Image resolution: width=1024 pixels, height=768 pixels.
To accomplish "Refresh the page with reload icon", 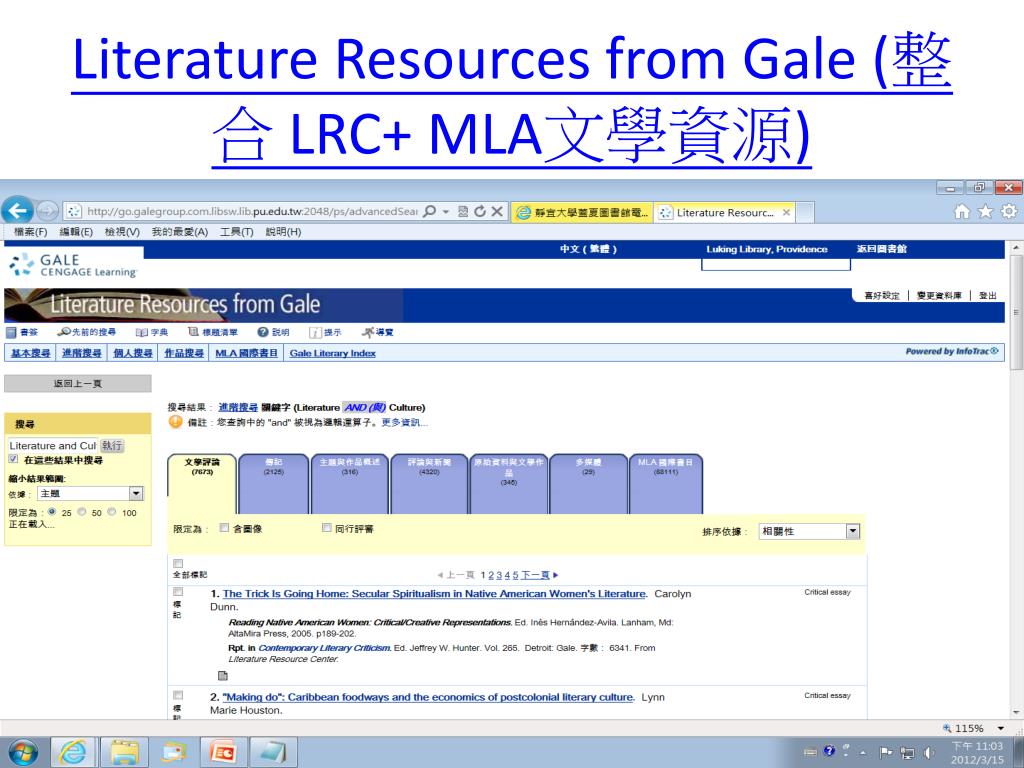I will [480, 211].
